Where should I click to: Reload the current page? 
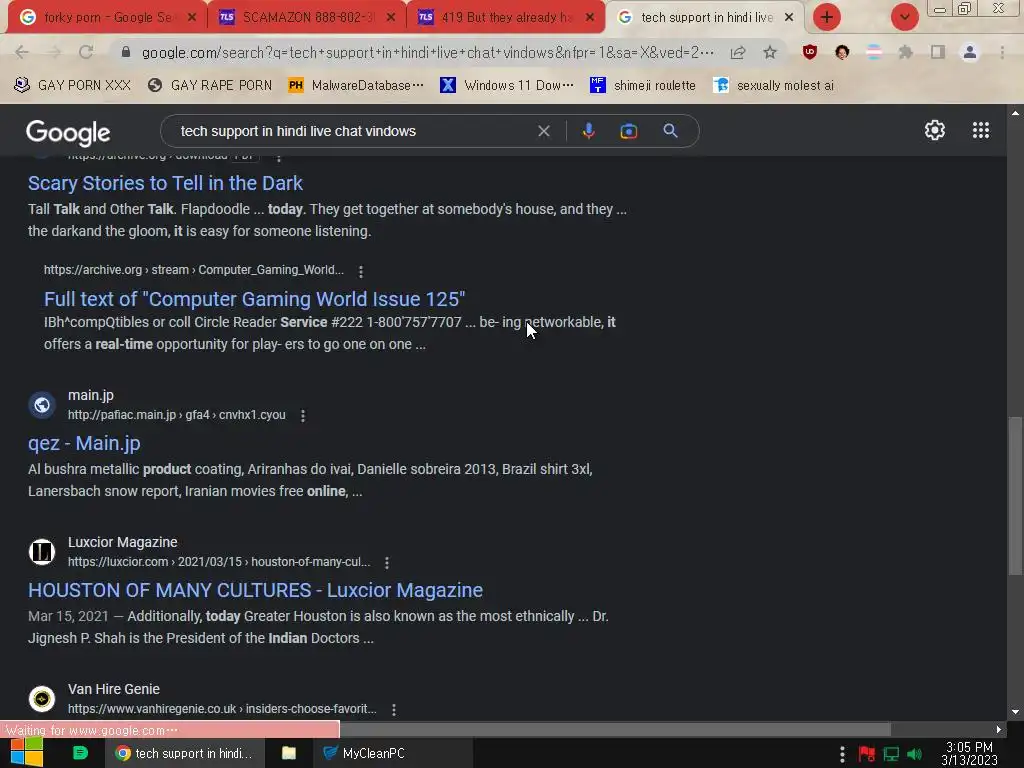tap(86, 52)
